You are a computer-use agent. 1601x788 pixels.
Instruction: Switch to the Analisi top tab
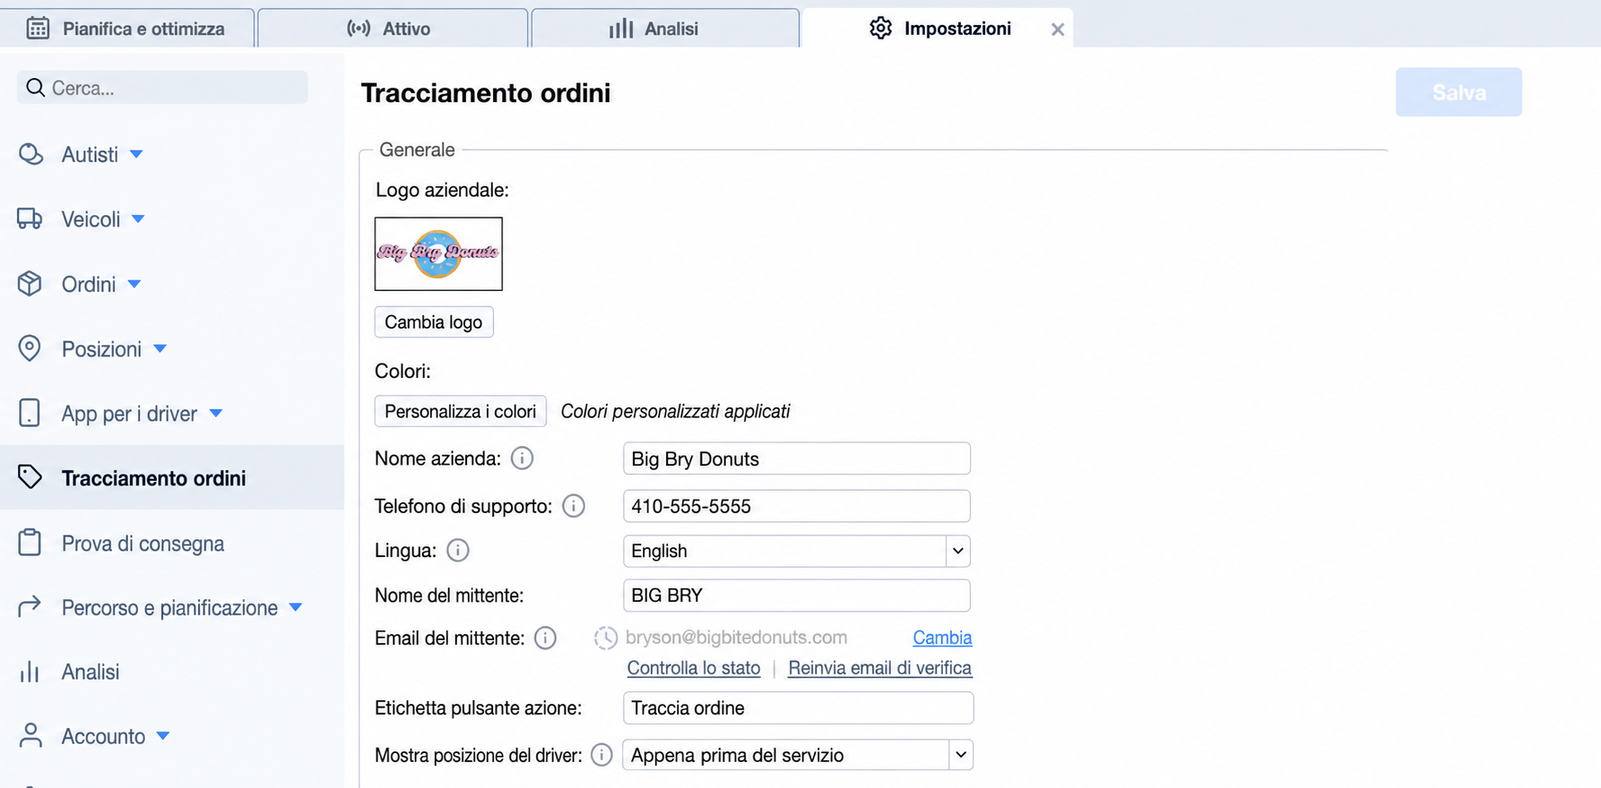[x=665, y=28]
